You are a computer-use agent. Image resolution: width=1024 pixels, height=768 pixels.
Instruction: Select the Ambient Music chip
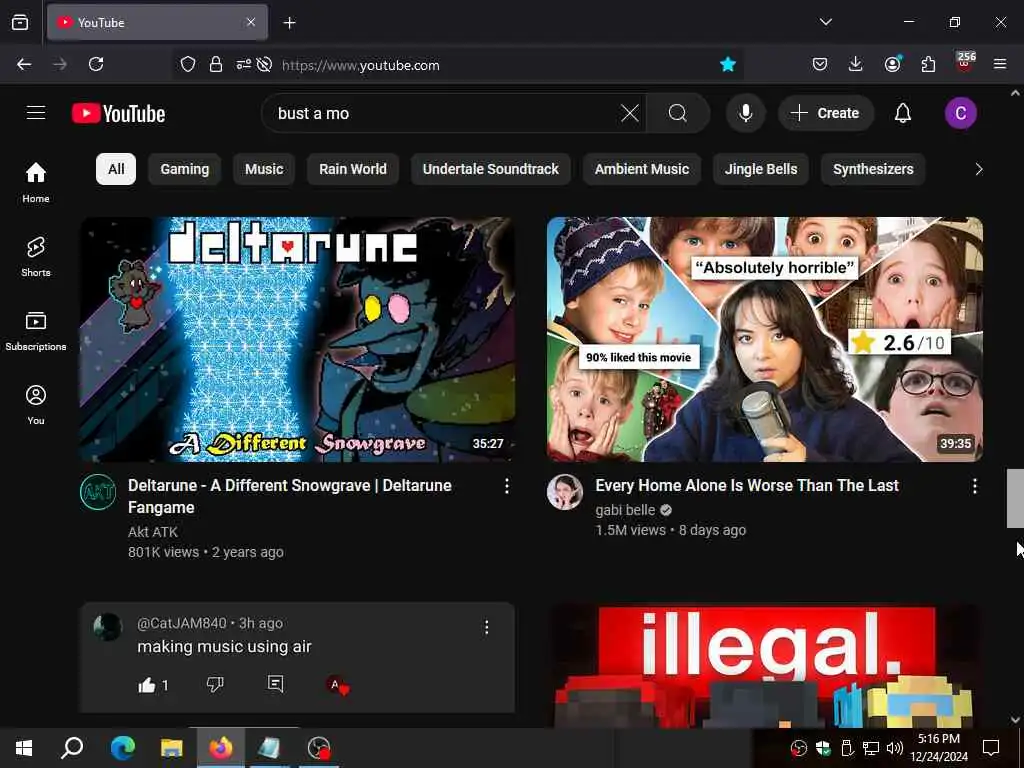(x=641, y=169)
